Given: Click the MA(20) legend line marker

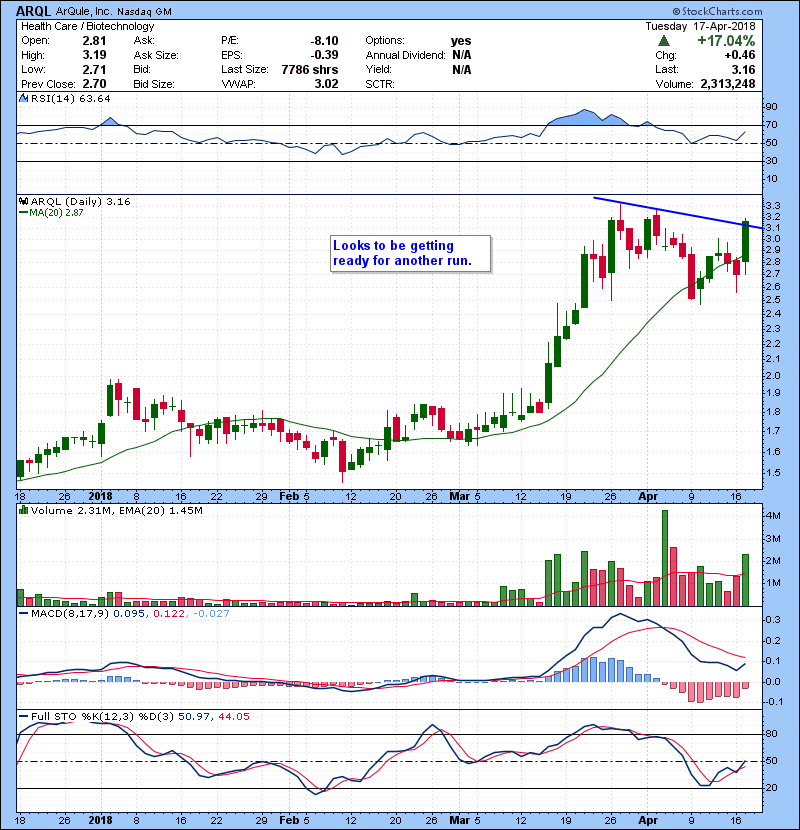Looking at the screenshot, I should 23,213.
